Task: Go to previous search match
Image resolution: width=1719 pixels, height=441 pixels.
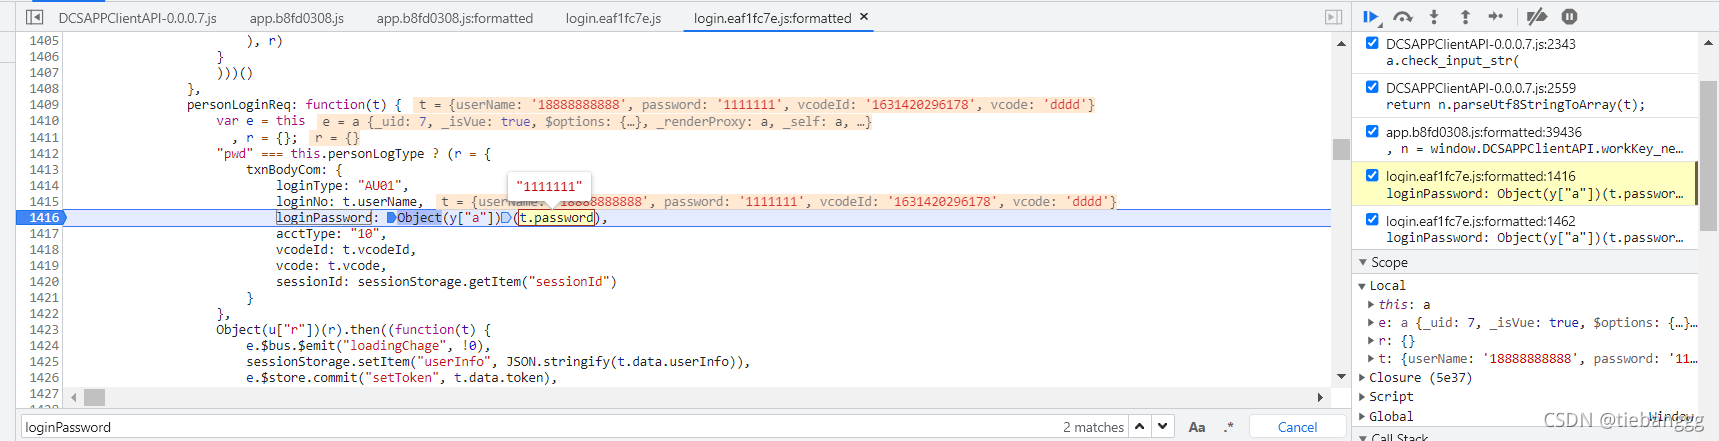Action: (1139, 427)
